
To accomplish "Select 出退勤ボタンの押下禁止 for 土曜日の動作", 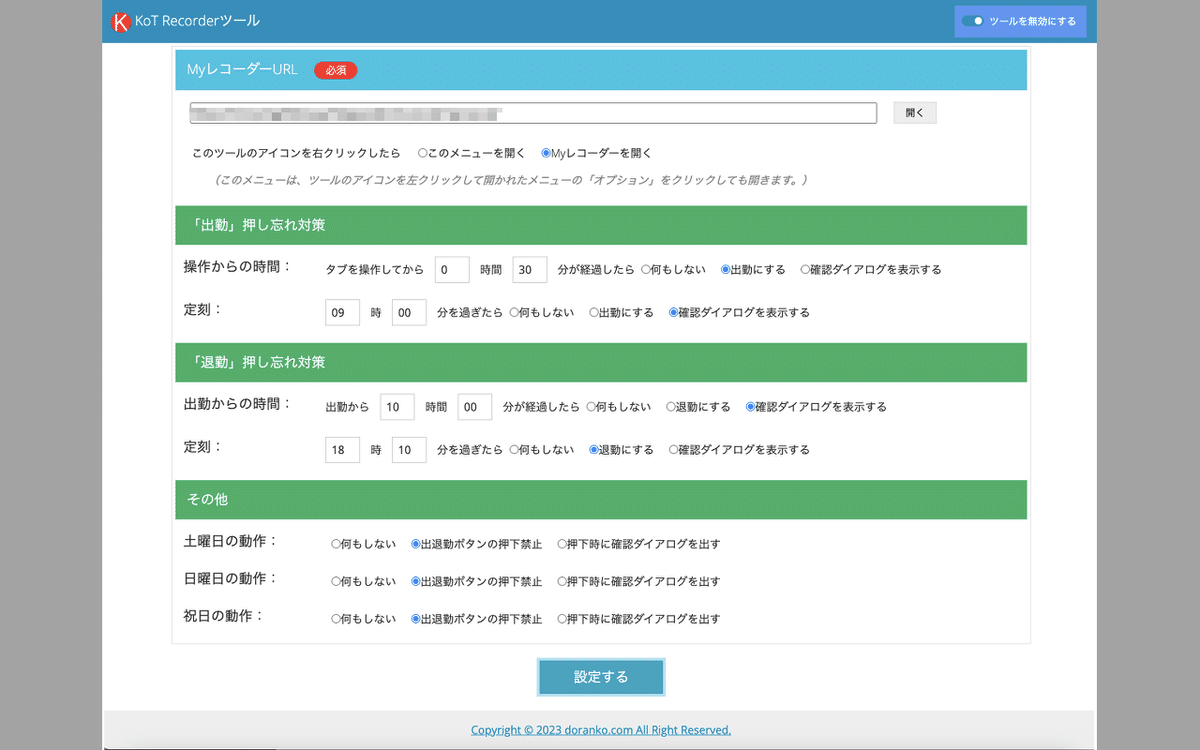I will pyautogui.click(x=416, y=545).
